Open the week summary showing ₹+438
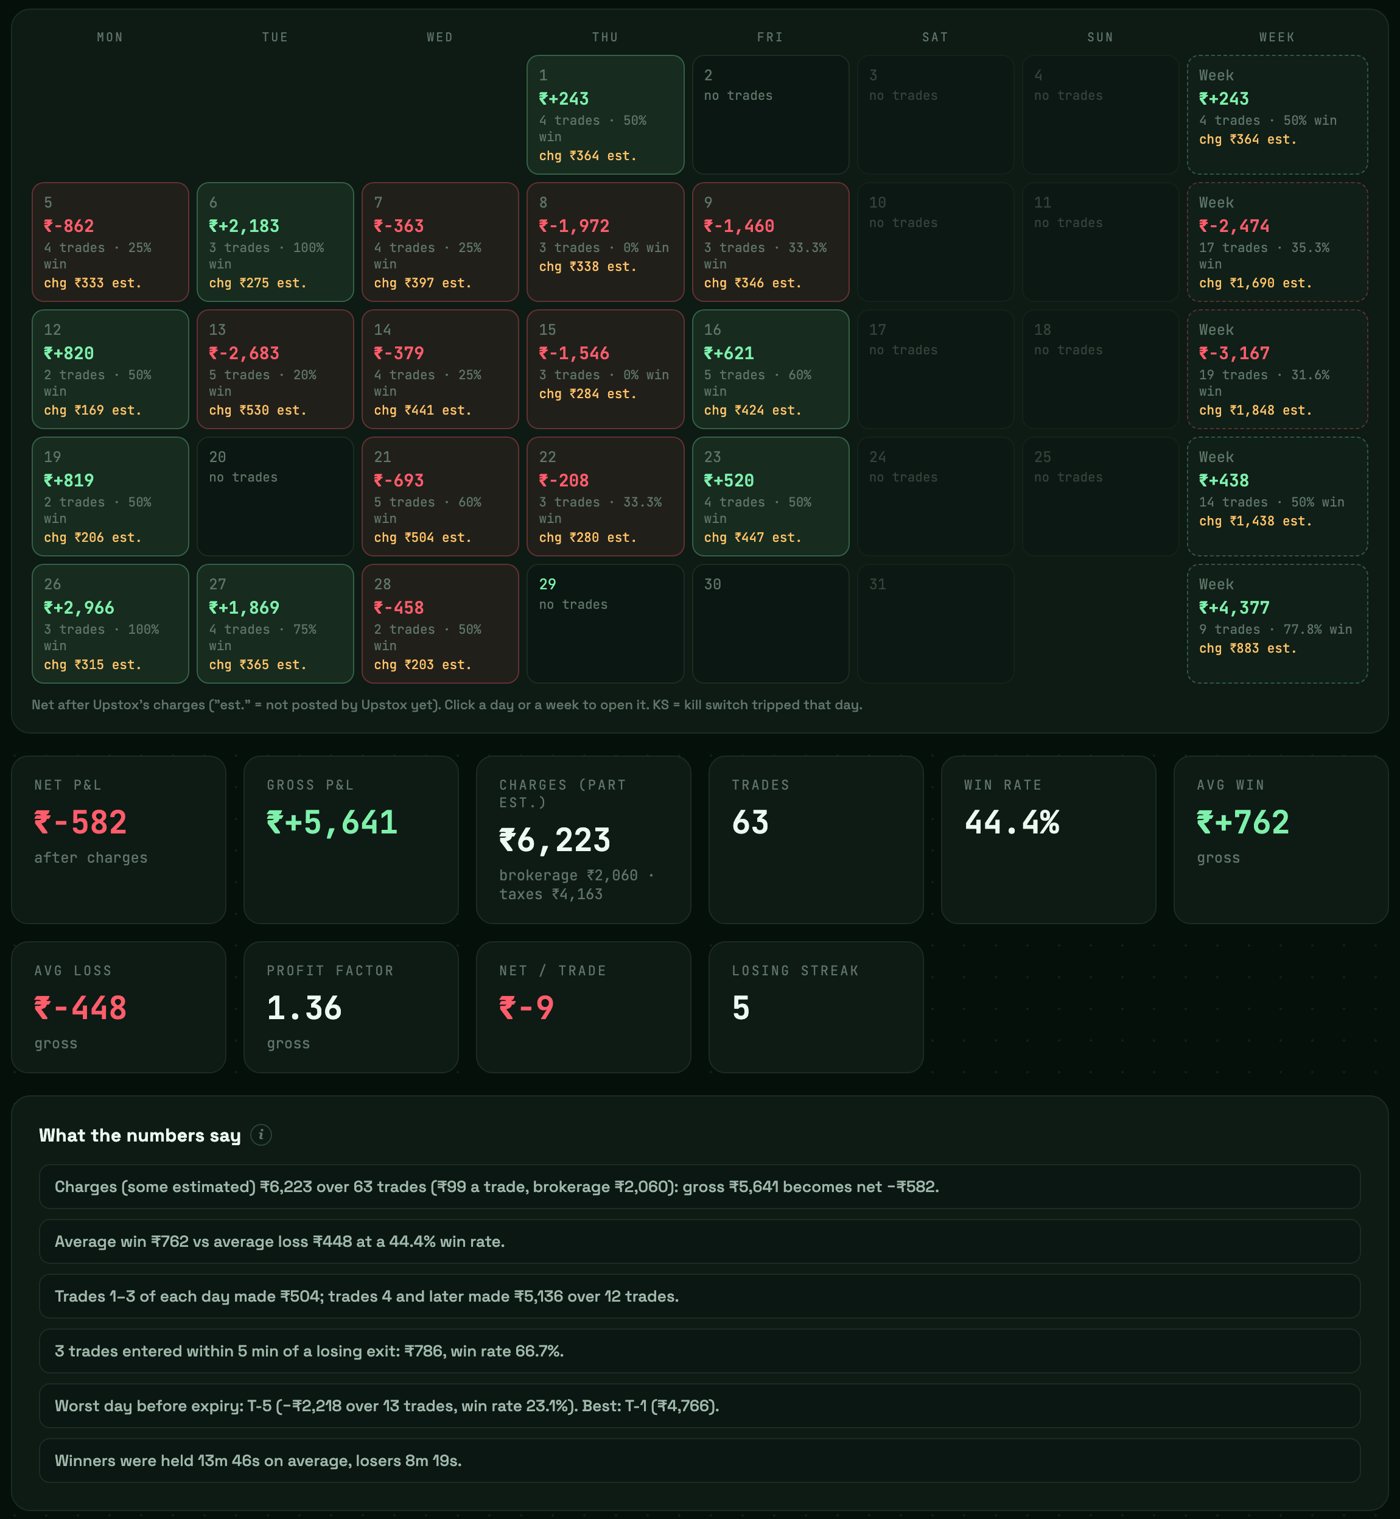The height and width of the screenshot is (1519, 1400). click(x=1277, y=496)
